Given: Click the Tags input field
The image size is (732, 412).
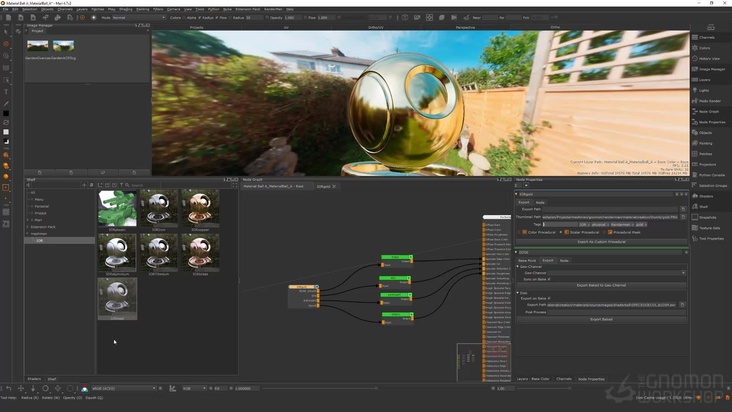Looking at the screenshot, I should [561, 224].
